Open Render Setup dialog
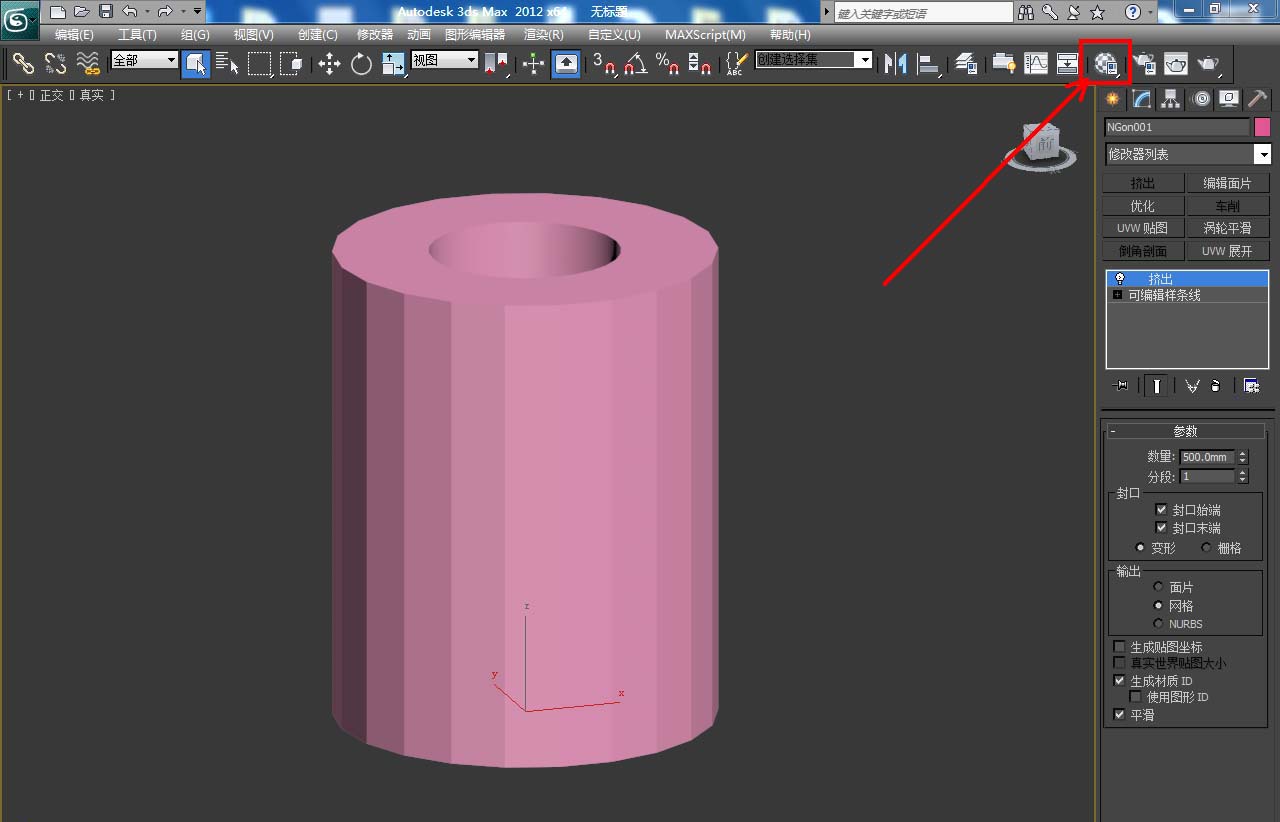This screenshot has height=822, width=1280. pyautogui.click(x=1144, y=63)
